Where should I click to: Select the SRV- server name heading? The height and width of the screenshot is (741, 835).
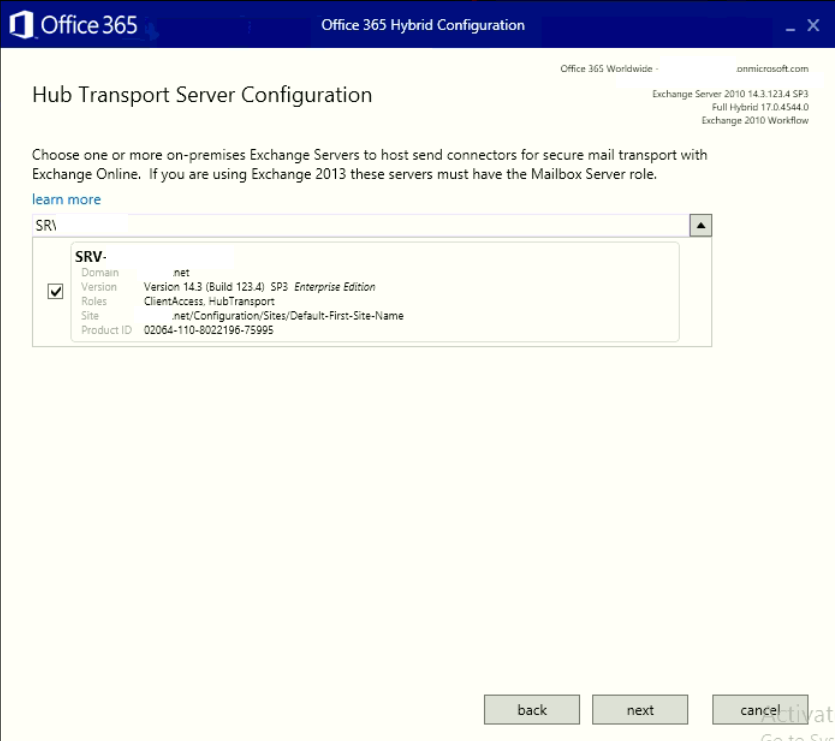pyautogui.click(x=91, y=257)
